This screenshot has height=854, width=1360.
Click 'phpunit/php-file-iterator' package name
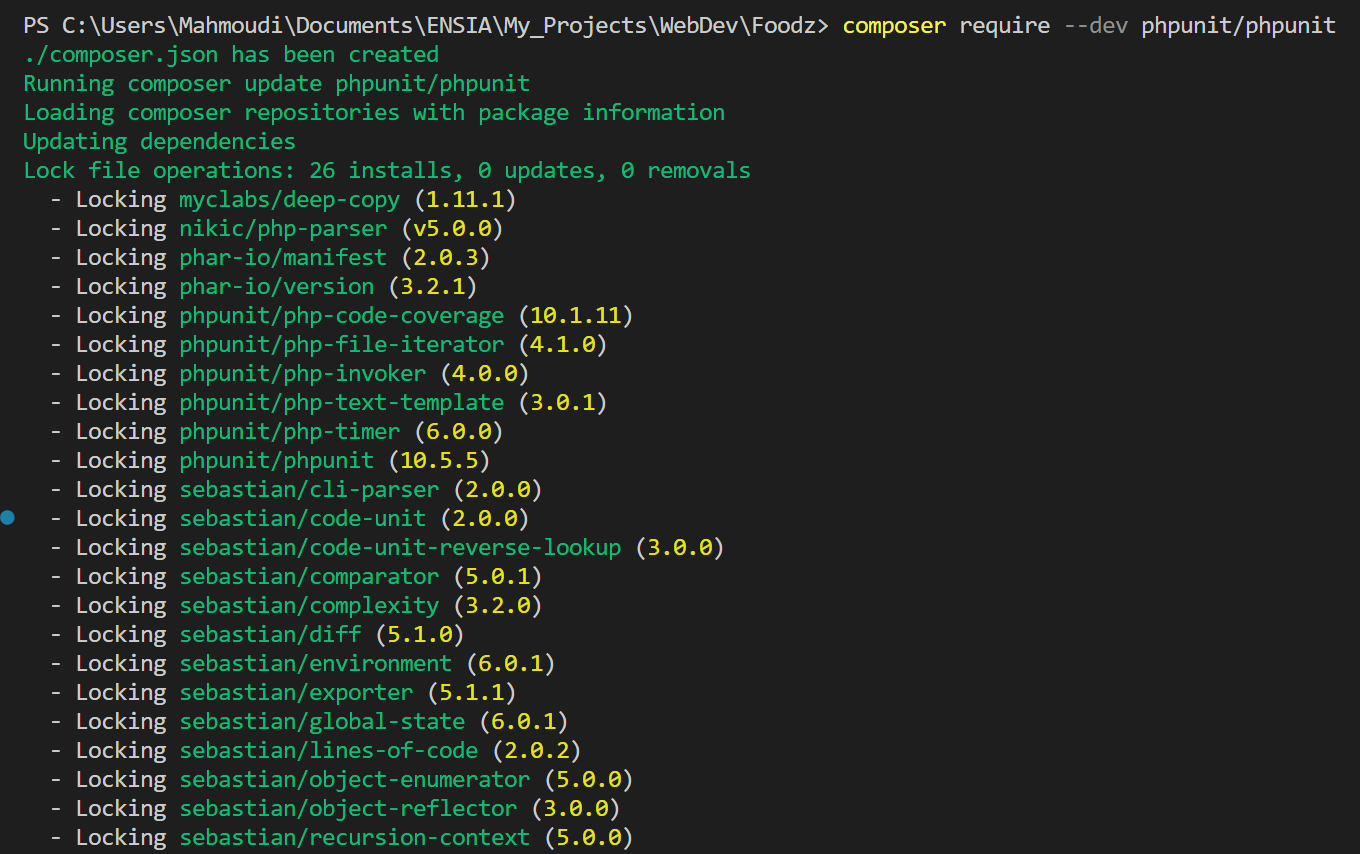point(341,344)
